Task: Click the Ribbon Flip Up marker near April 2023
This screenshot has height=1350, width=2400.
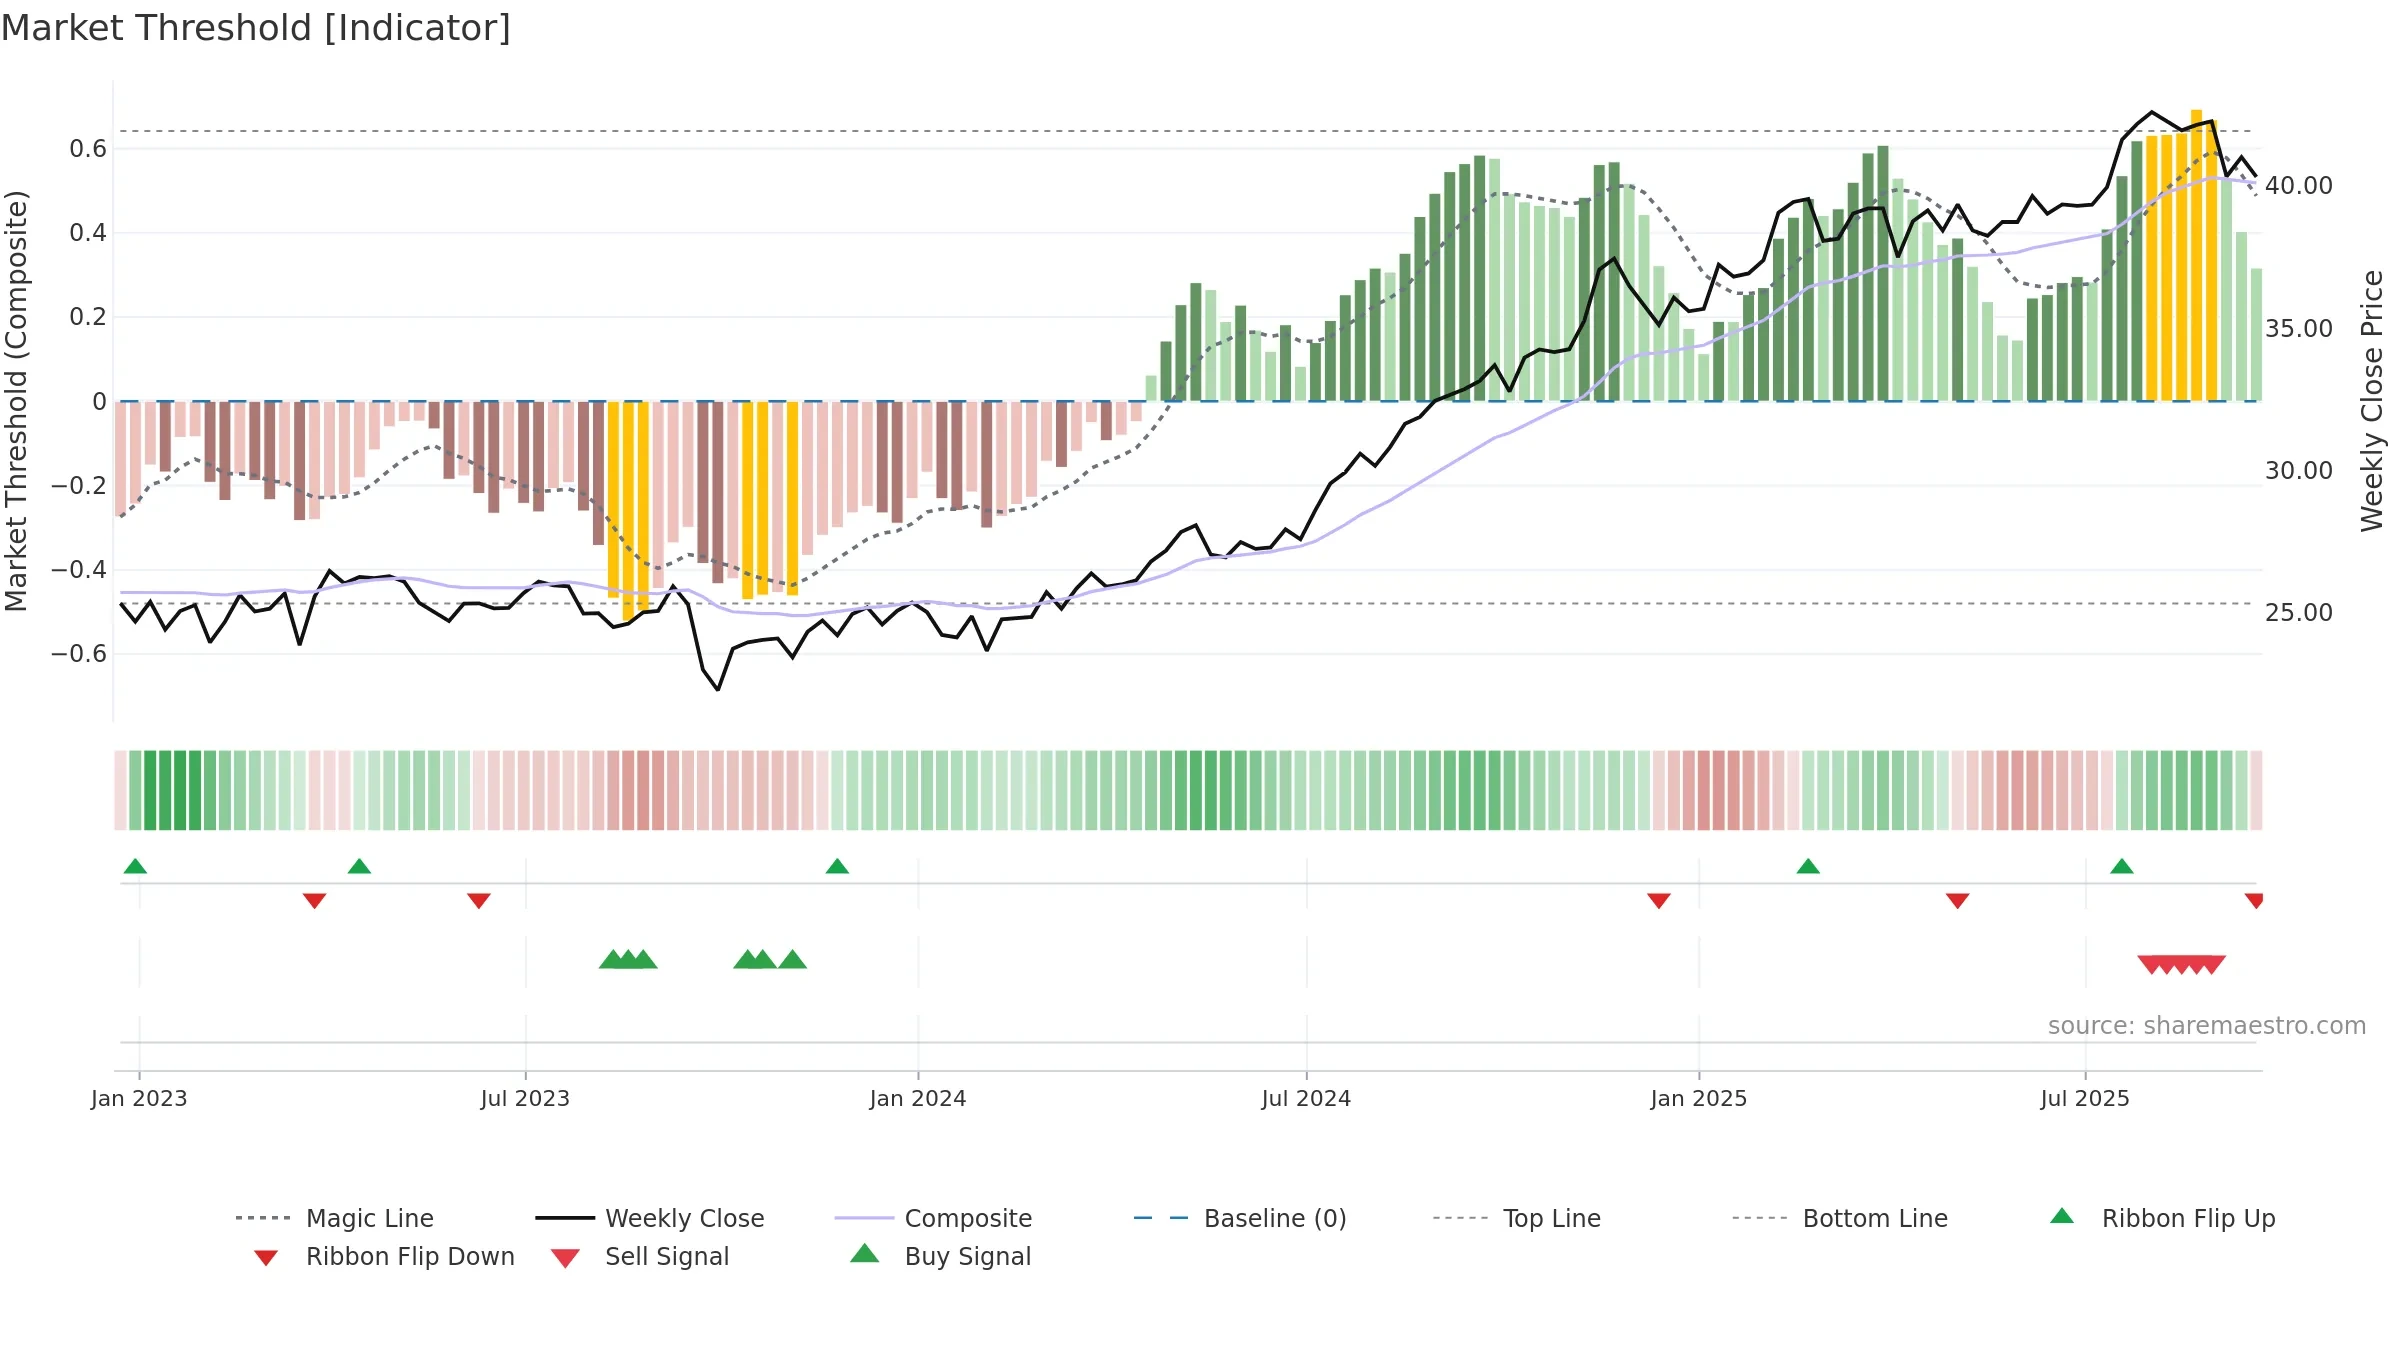Action: click(x=359, y=866)
